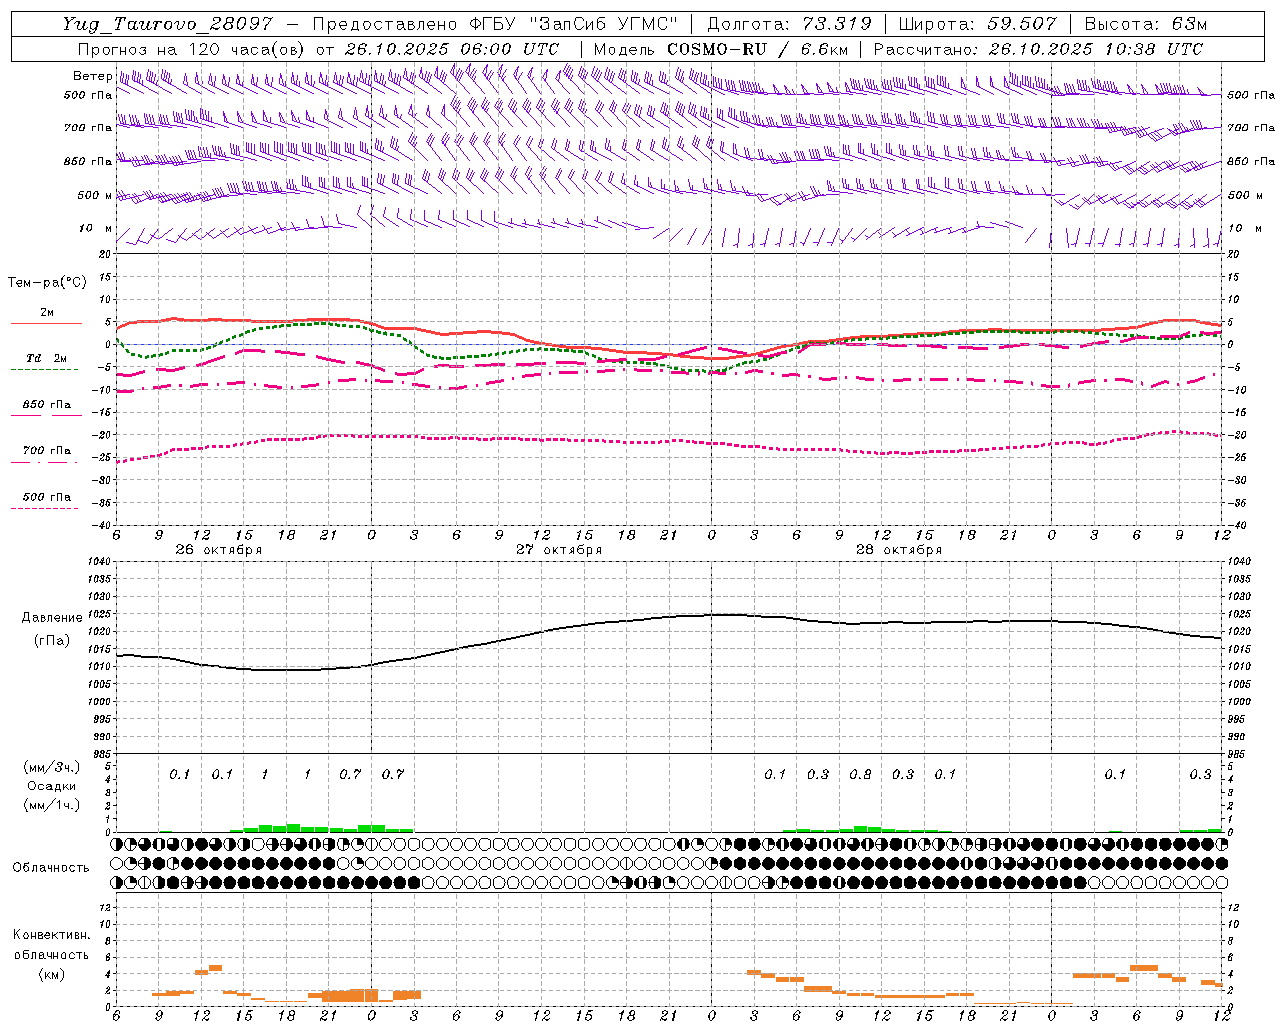Click the 500 м wind level label on the left

coord(95,195)
